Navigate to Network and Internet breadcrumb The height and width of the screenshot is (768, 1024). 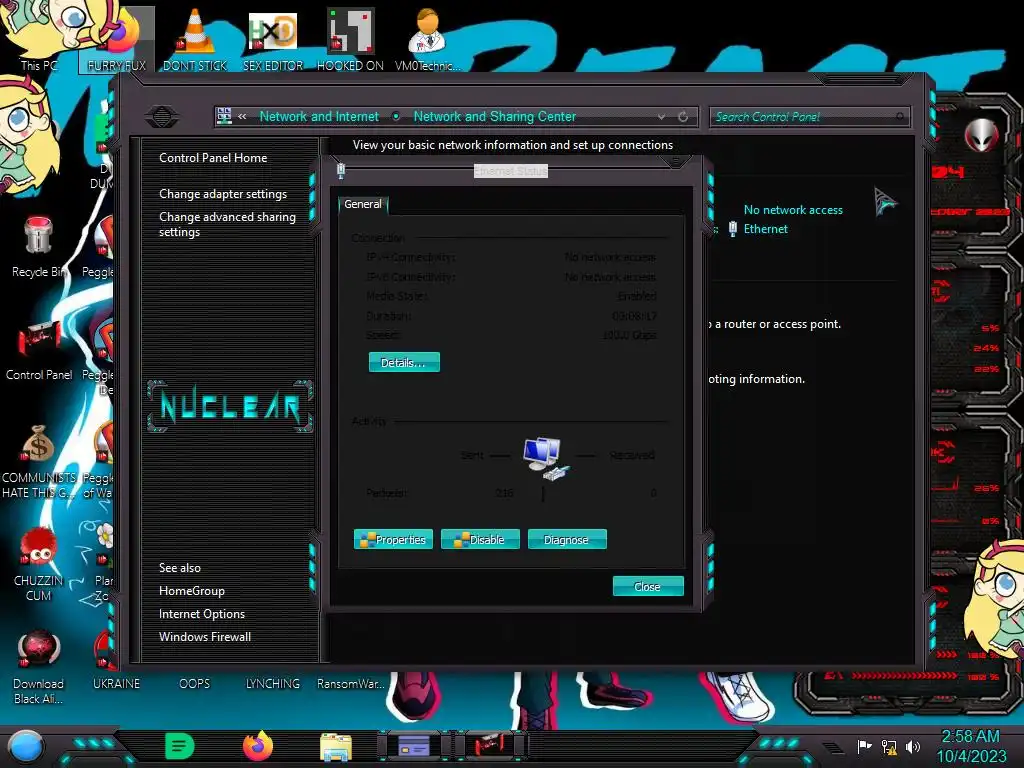pyautogui.click(x=319, y=116)
